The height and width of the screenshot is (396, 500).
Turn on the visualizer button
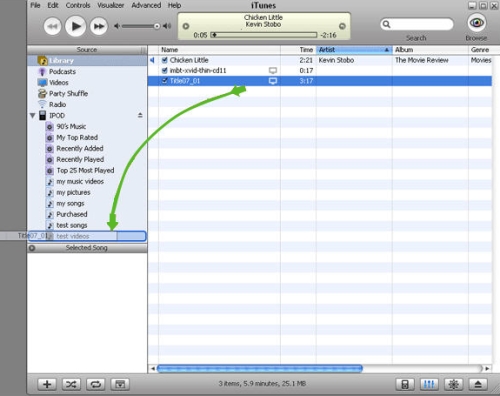pyautogui.click(x=454, y=384)
